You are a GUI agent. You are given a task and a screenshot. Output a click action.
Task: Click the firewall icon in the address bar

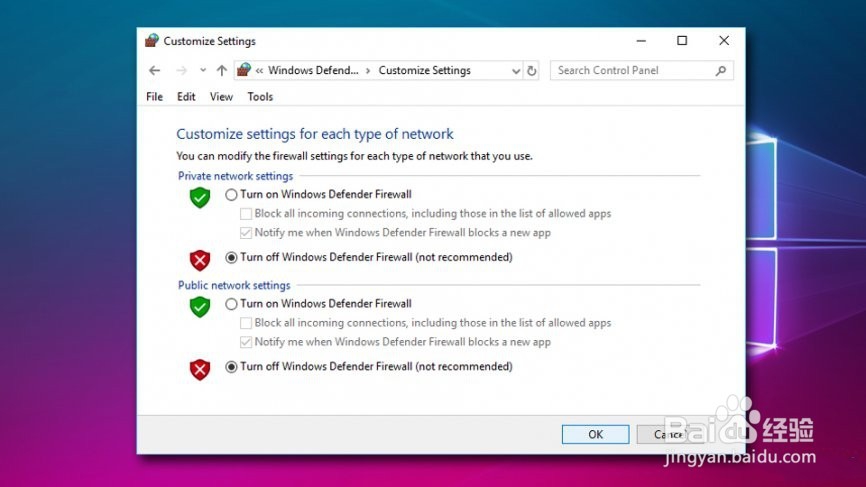243,71
